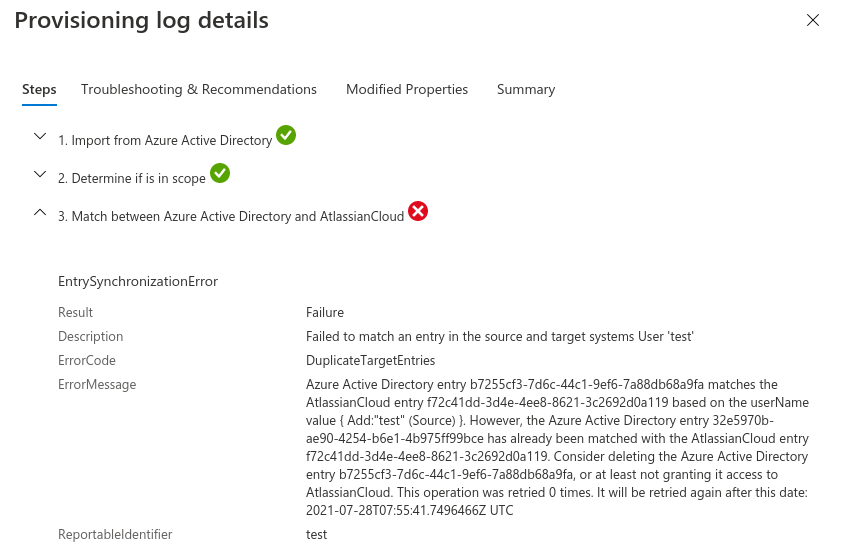Open the Modified Properties tab
The width and height of the screenshot is (842, 545).
point(407,89)
